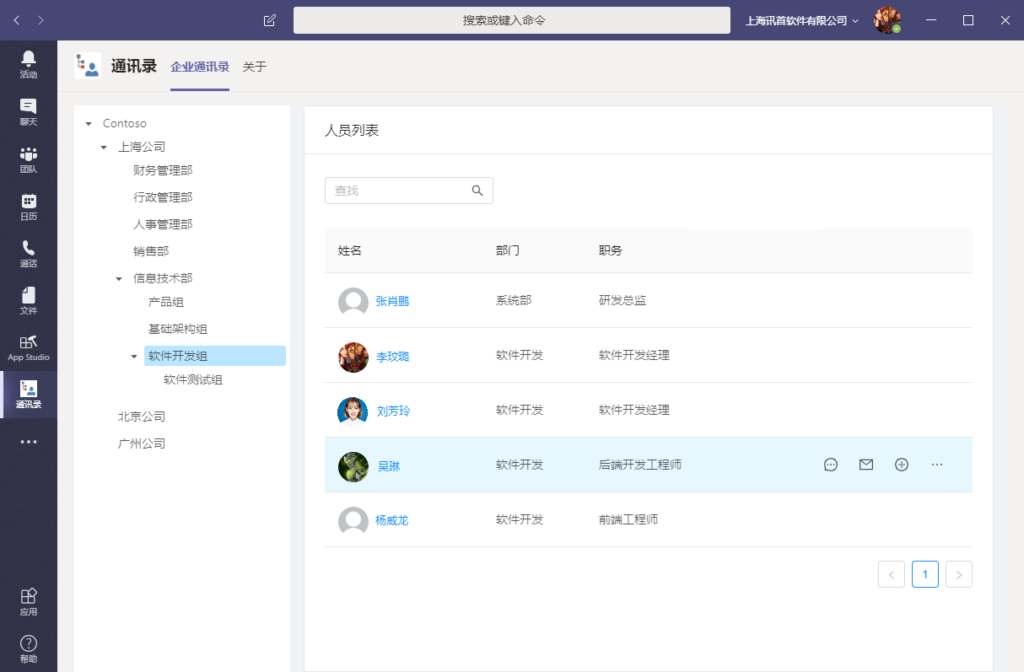Select page 1 in pagination
This screenshot has width=1024, height=672.
click(925, 574)
